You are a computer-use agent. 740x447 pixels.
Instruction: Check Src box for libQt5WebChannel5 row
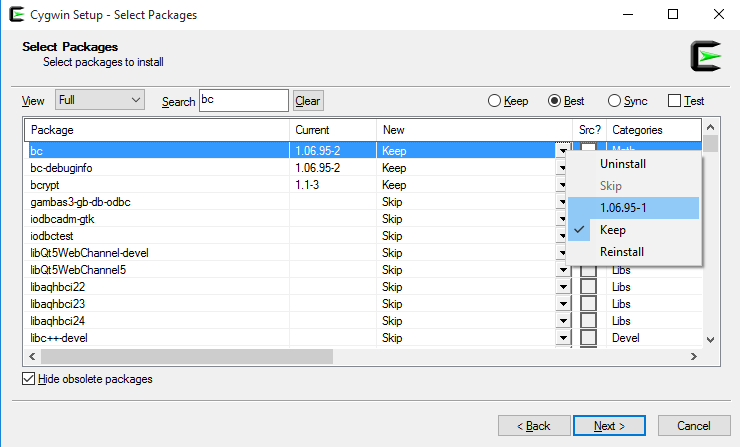588,270
